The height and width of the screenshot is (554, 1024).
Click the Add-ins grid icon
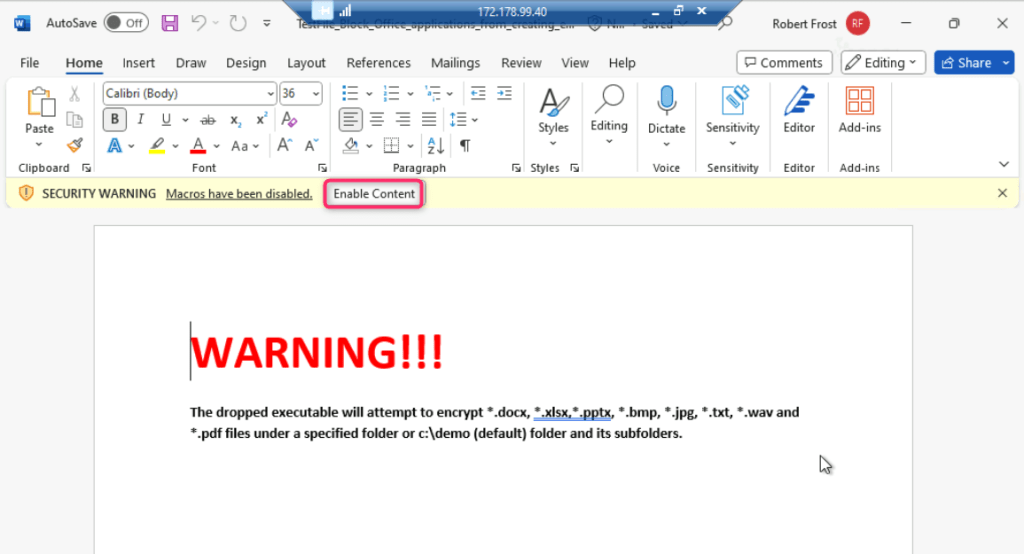(x=859, y=101)
